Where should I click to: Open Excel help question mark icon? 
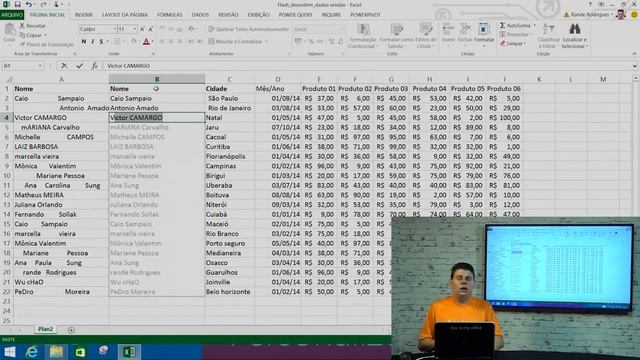(x=590, y=4)
